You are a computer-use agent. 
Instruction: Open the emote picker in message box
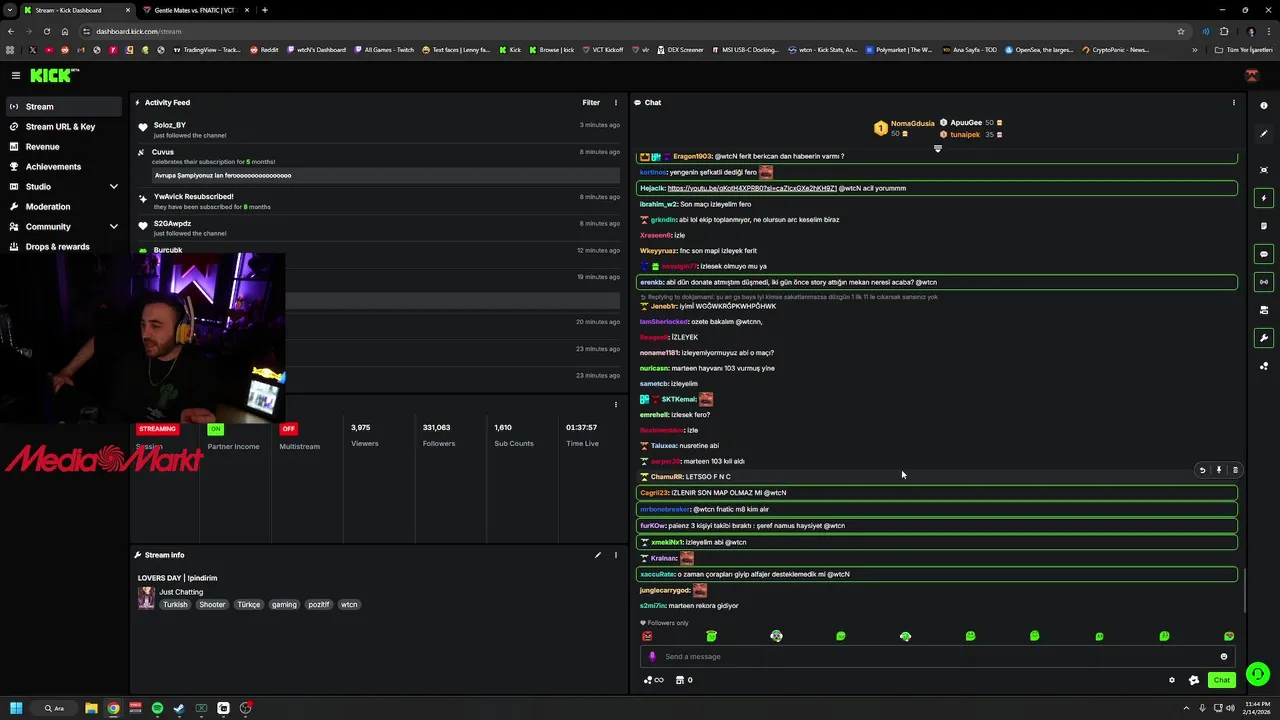(1224, 657)
